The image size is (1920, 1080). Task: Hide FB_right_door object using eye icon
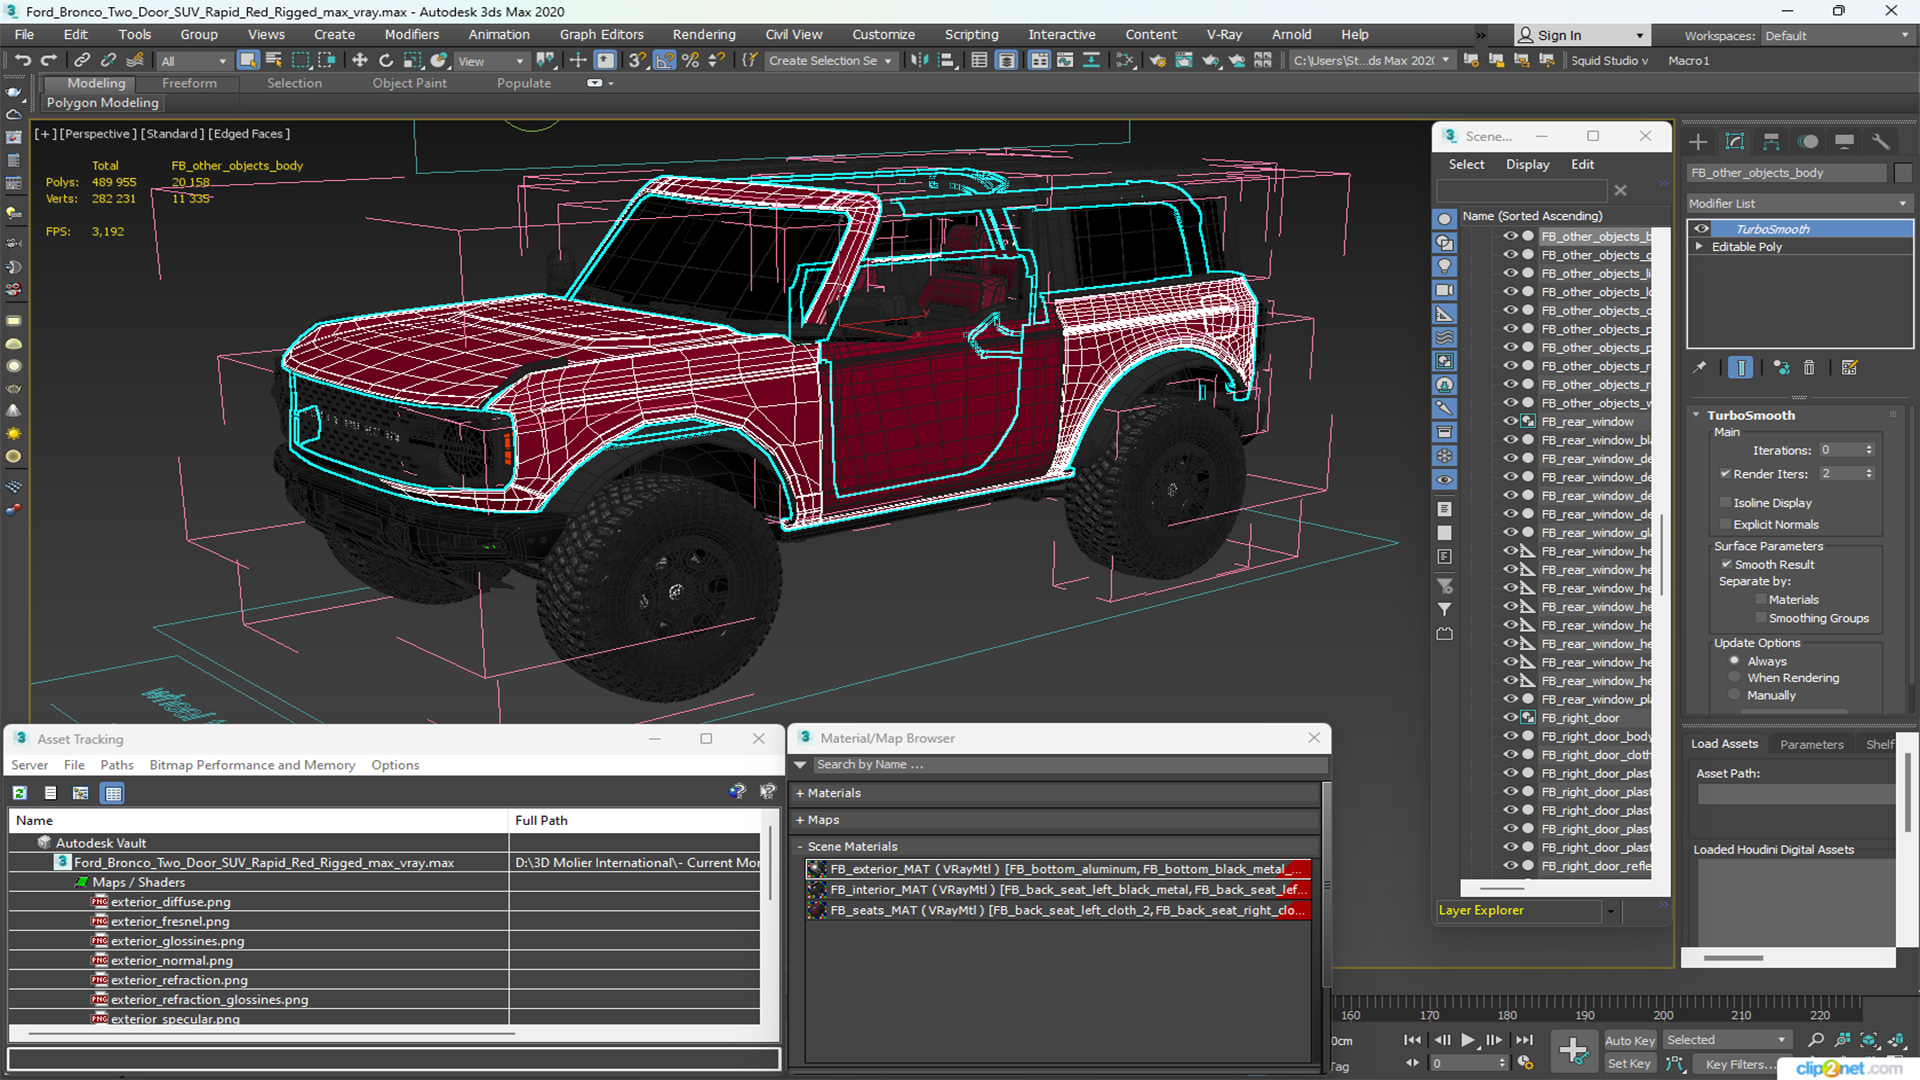pyautogui.click(x=1510, y=717)
